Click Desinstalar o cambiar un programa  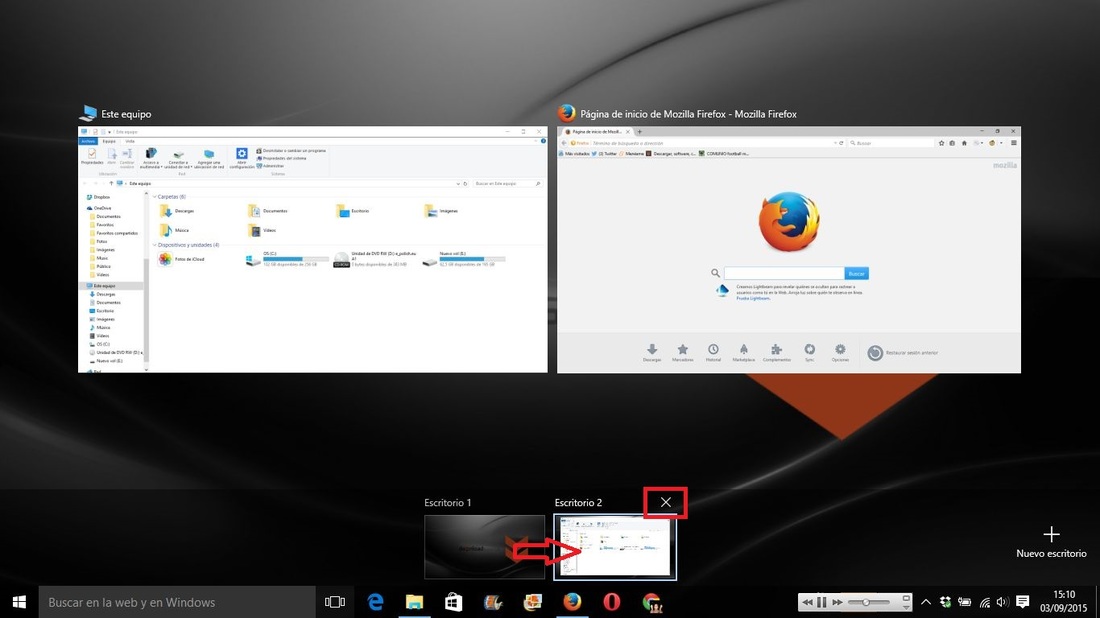[x=291, y=151]
